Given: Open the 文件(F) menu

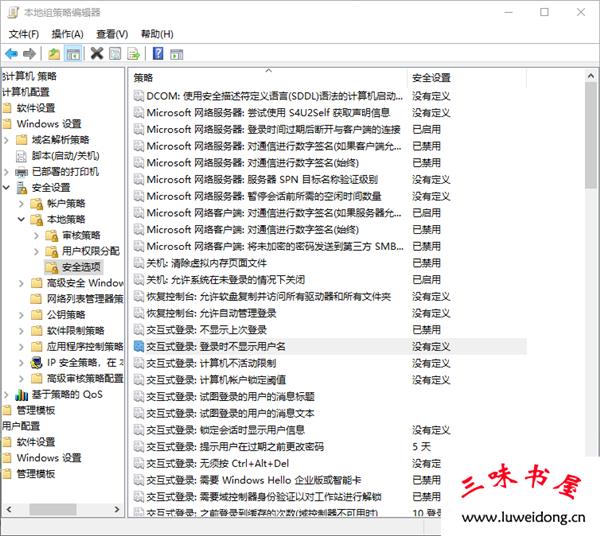Looking at the screenshot, I should [x=24, y=34].
